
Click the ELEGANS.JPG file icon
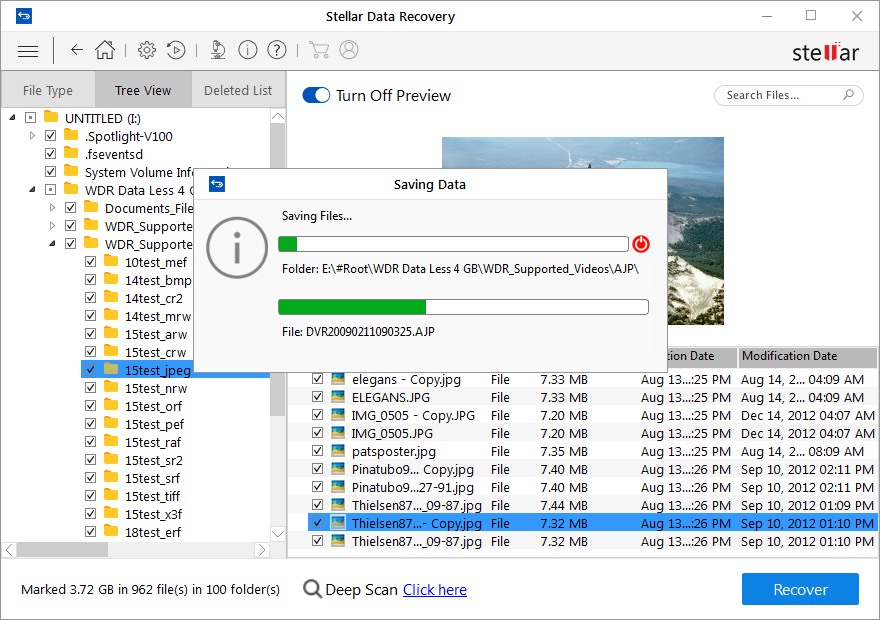tap(338, 397)
